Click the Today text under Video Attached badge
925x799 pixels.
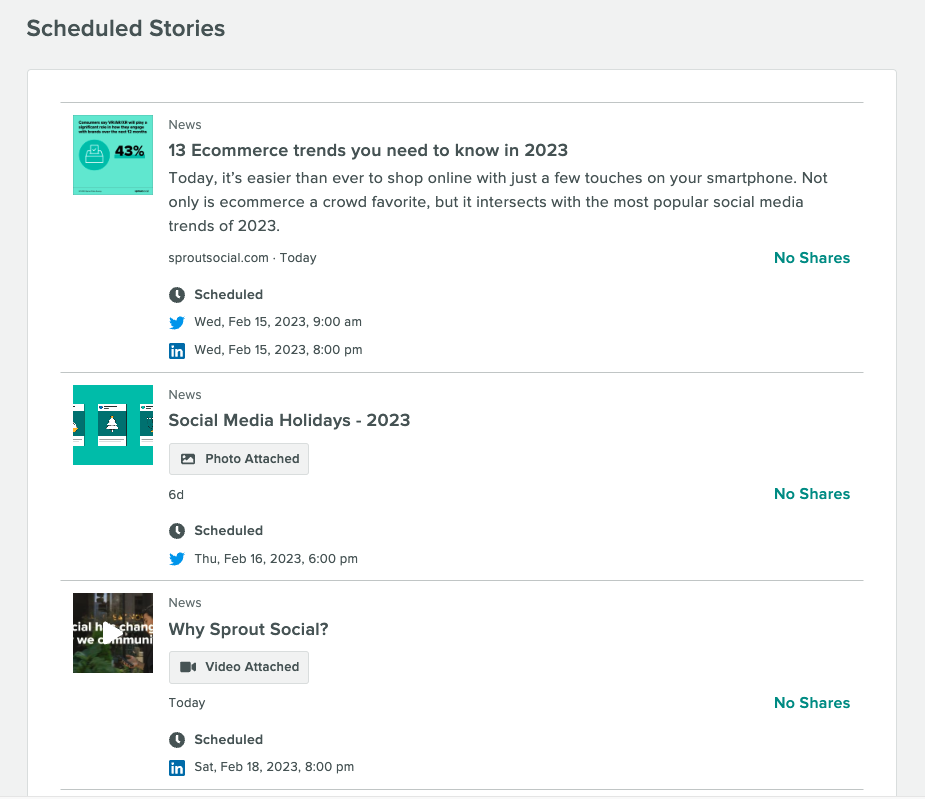click(x=187, y=703)
